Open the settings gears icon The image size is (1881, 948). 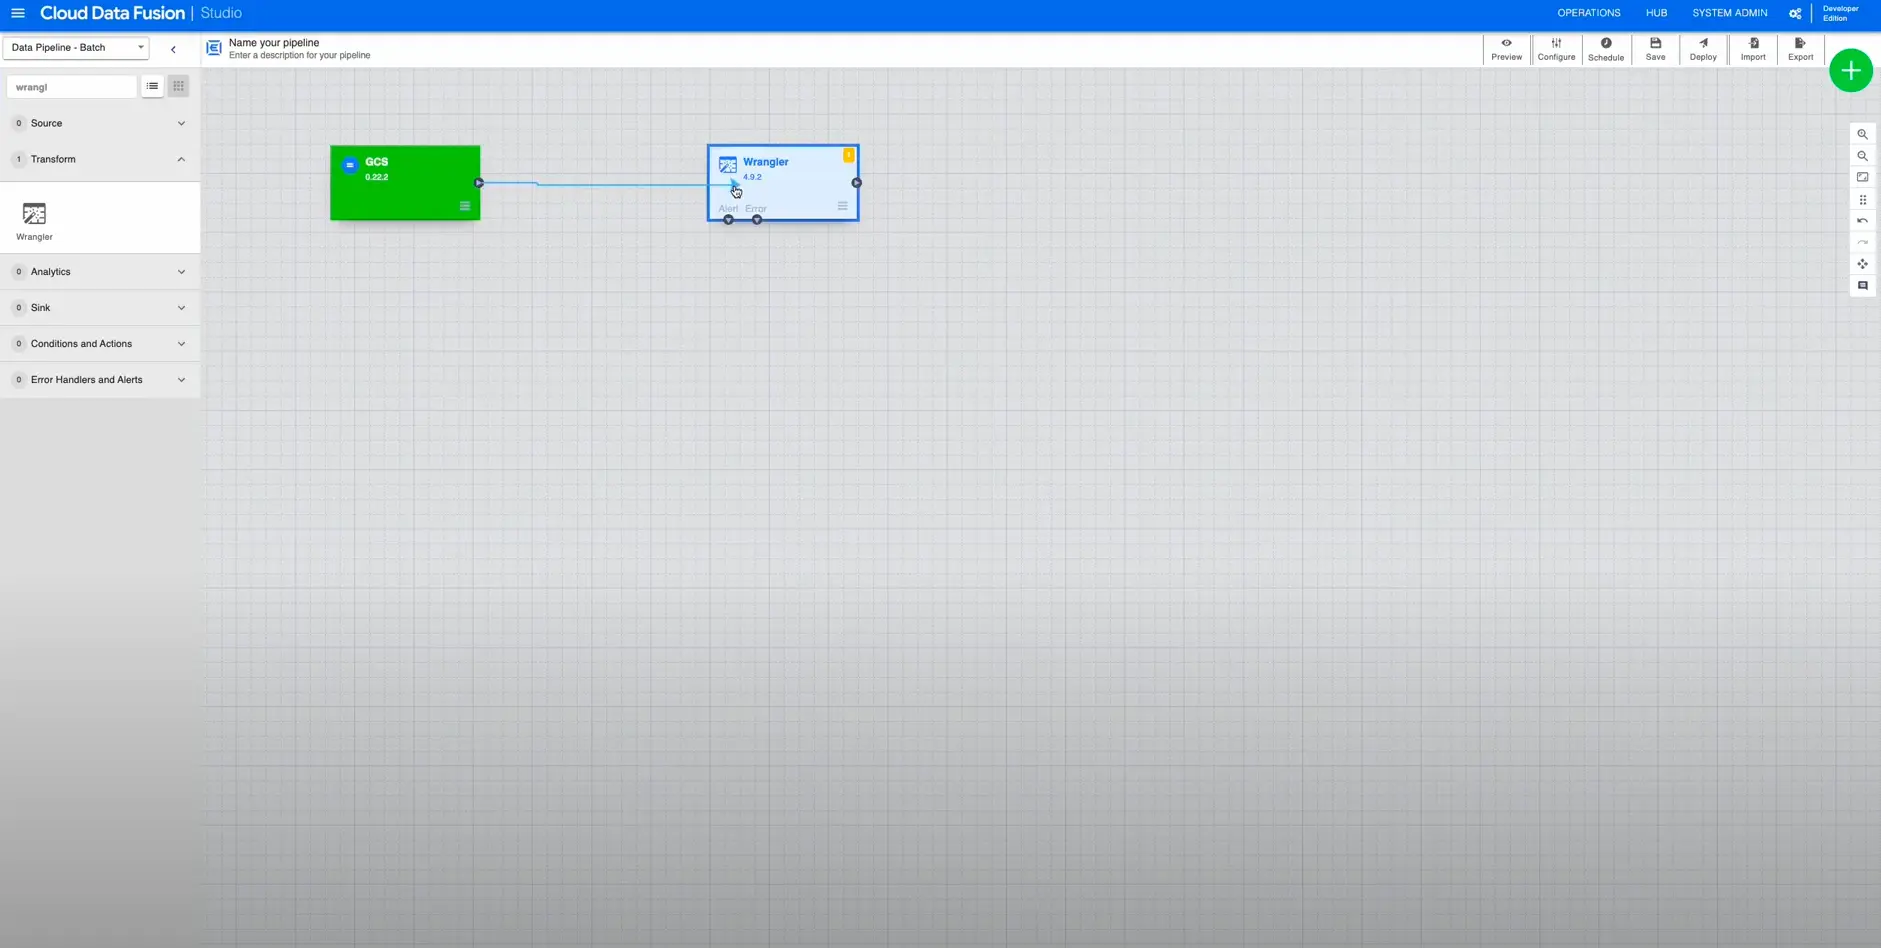(1795, 14)
